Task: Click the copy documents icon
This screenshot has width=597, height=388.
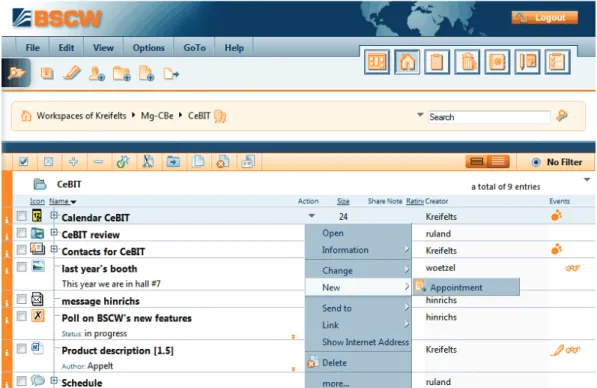Action: coord(198,162)
